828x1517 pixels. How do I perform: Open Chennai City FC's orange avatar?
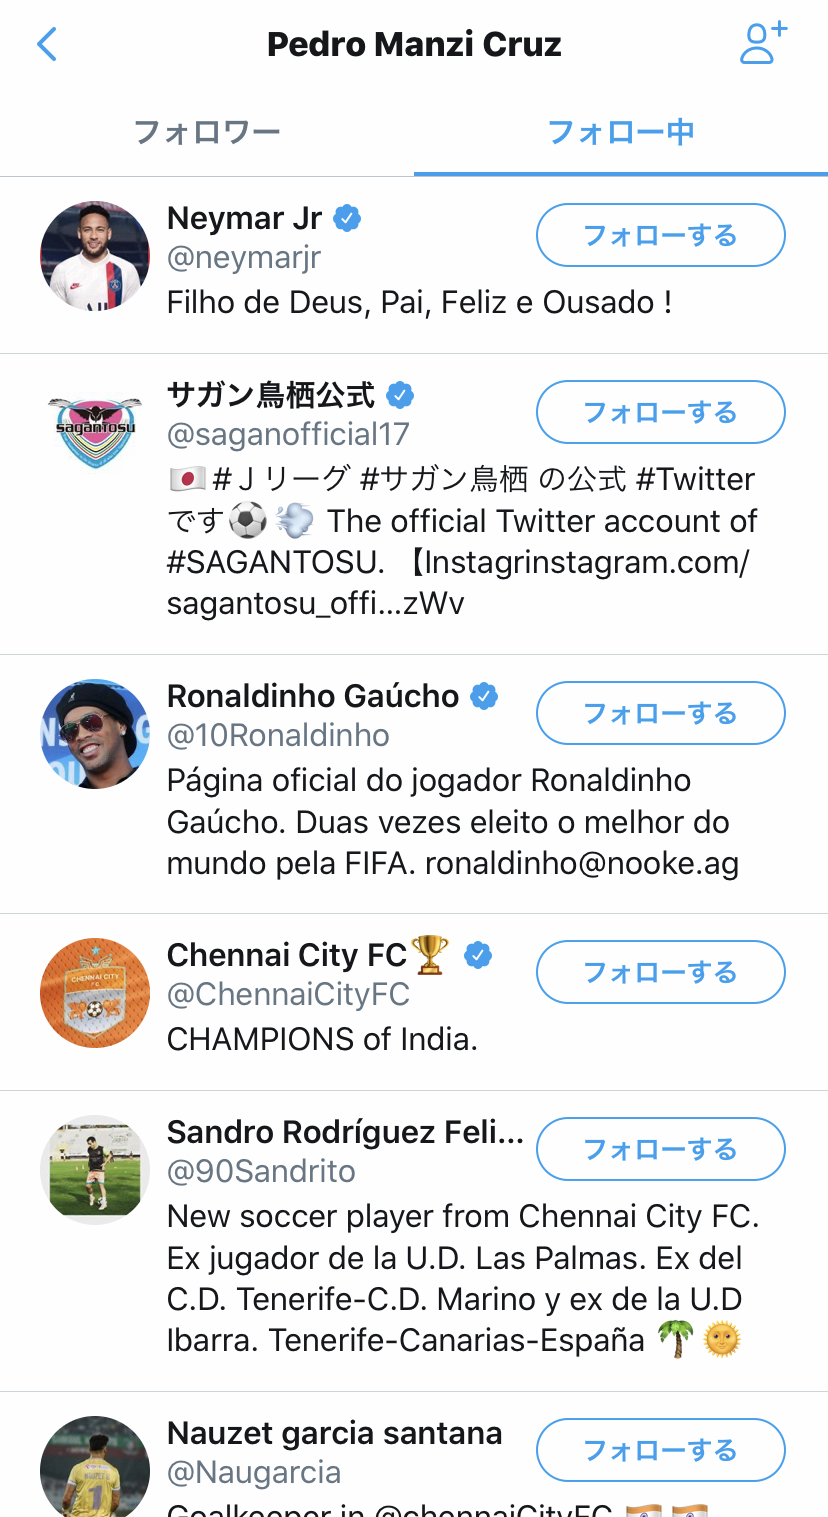click(x=95, y=993)
